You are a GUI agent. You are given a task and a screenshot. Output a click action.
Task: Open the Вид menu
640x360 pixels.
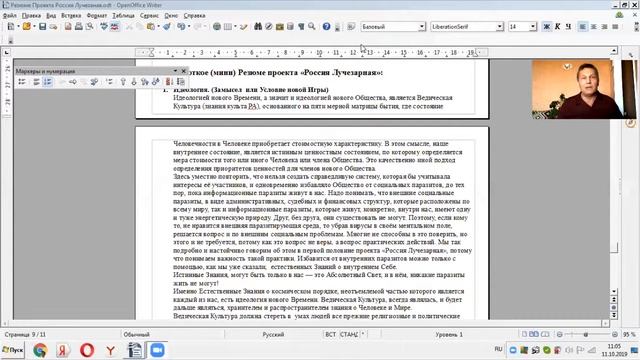point(51,16)
